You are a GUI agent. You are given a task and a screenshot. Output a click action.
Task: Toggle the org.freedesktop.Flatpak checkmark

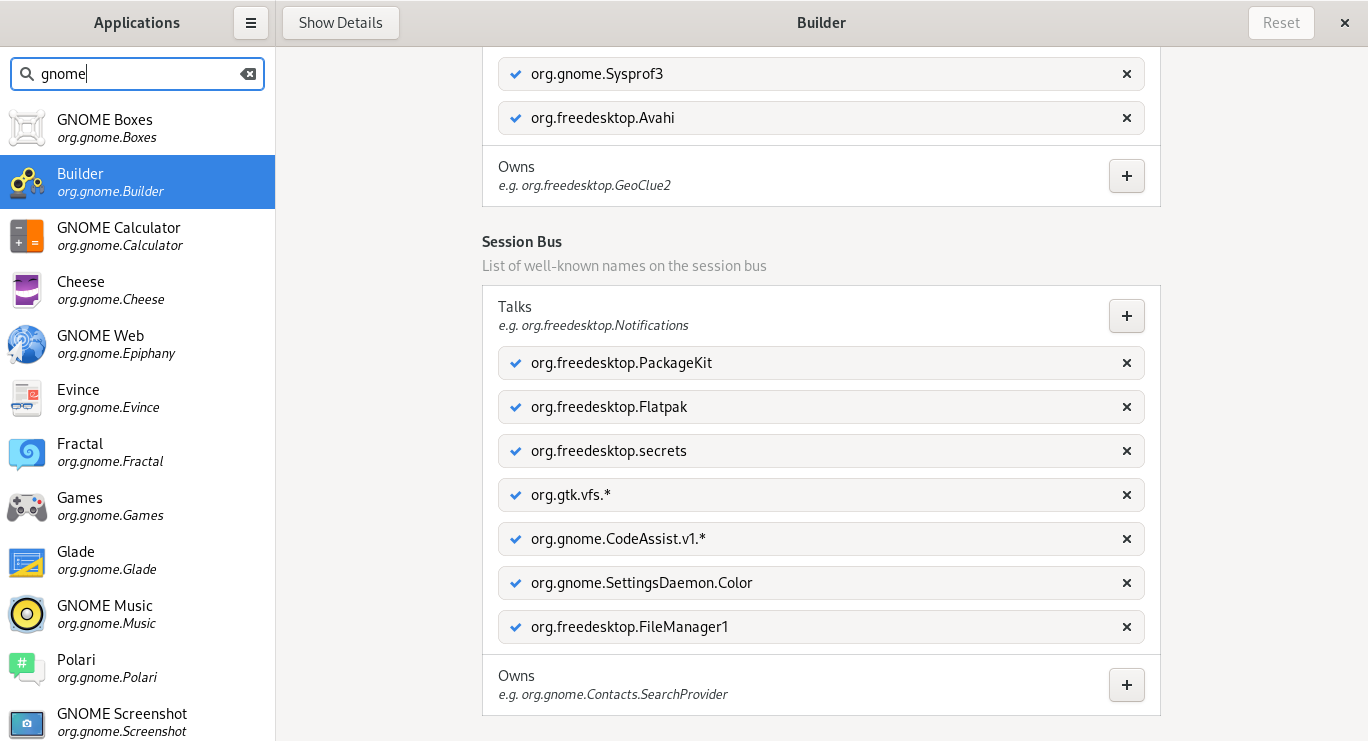(x=516, y=407)
